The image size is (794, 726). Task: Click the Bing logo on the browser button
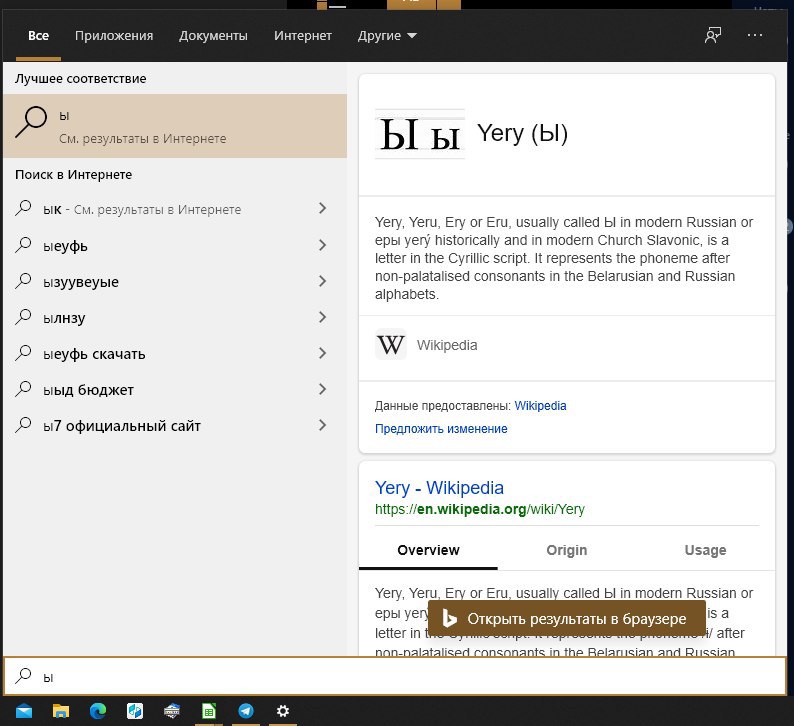[x=449, y=618]
